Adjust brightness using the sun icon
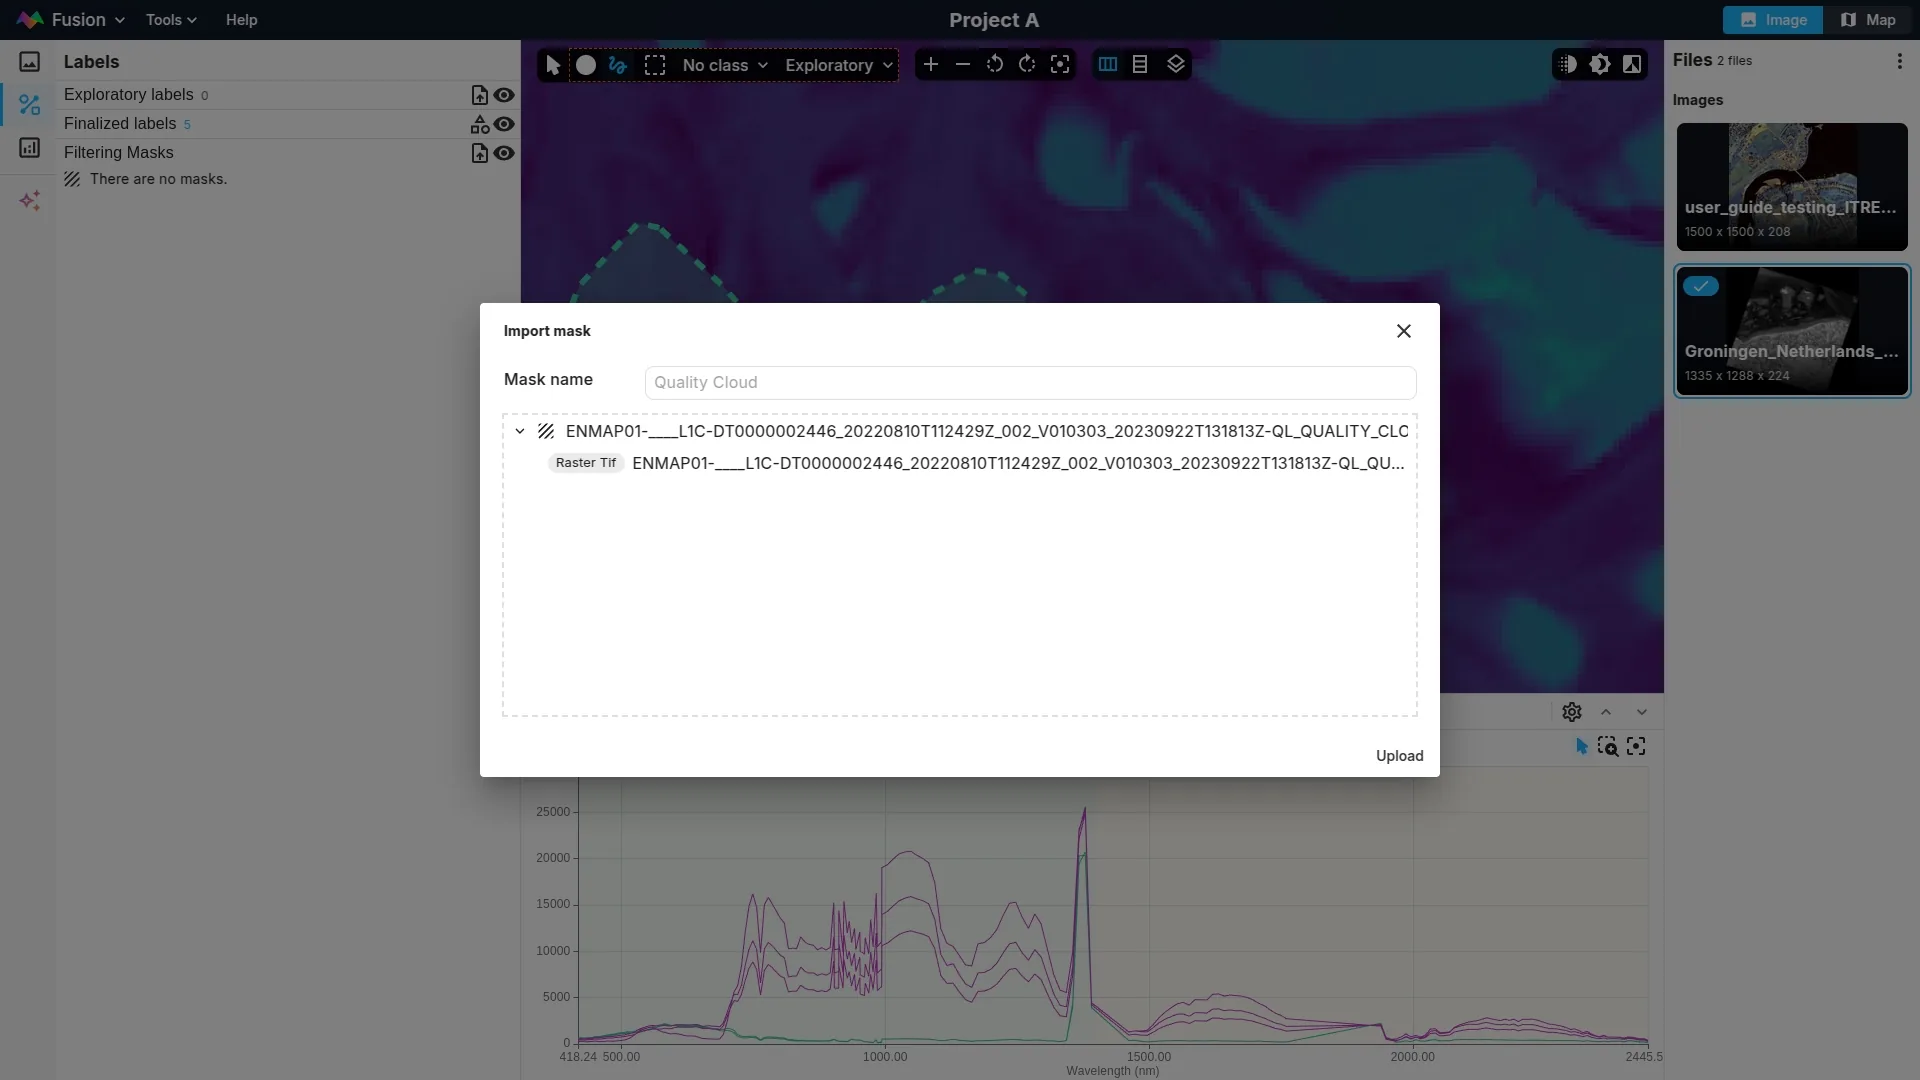The image size is (1920, 1080). (1600, 65)
